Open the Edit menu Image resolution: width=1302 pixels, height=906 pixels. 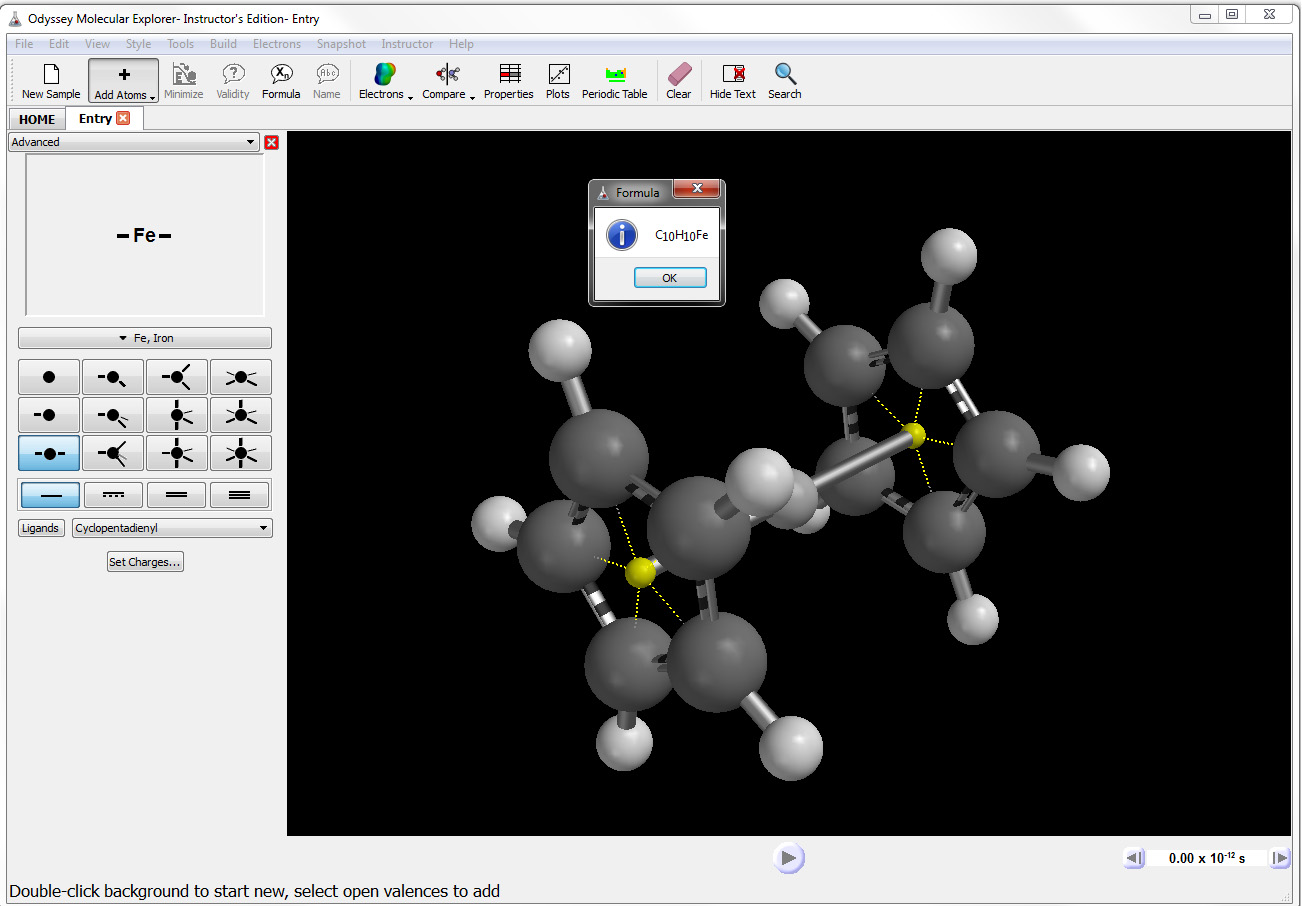[59, 44]
